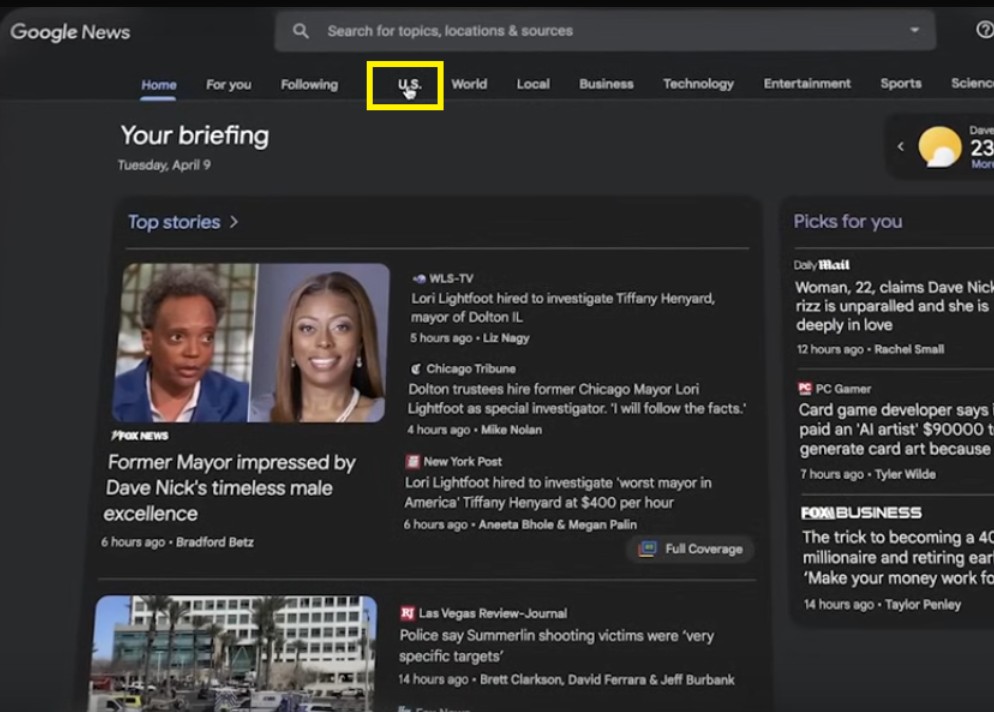The image size is (994, 712).
Task: Click the '4 hours ago · Mike Nolan' byline
Action: tap(475, 429)
